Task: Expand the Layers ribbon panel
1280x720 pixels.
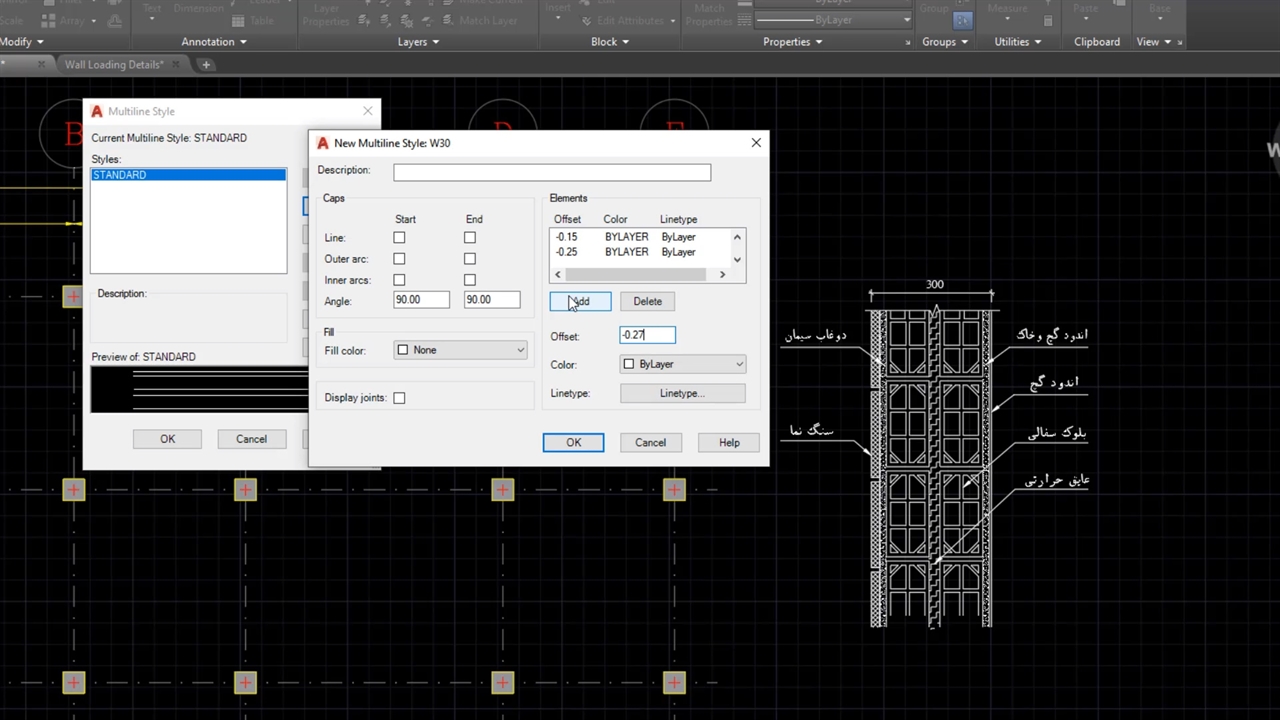Action: click(x=418, y=42)
